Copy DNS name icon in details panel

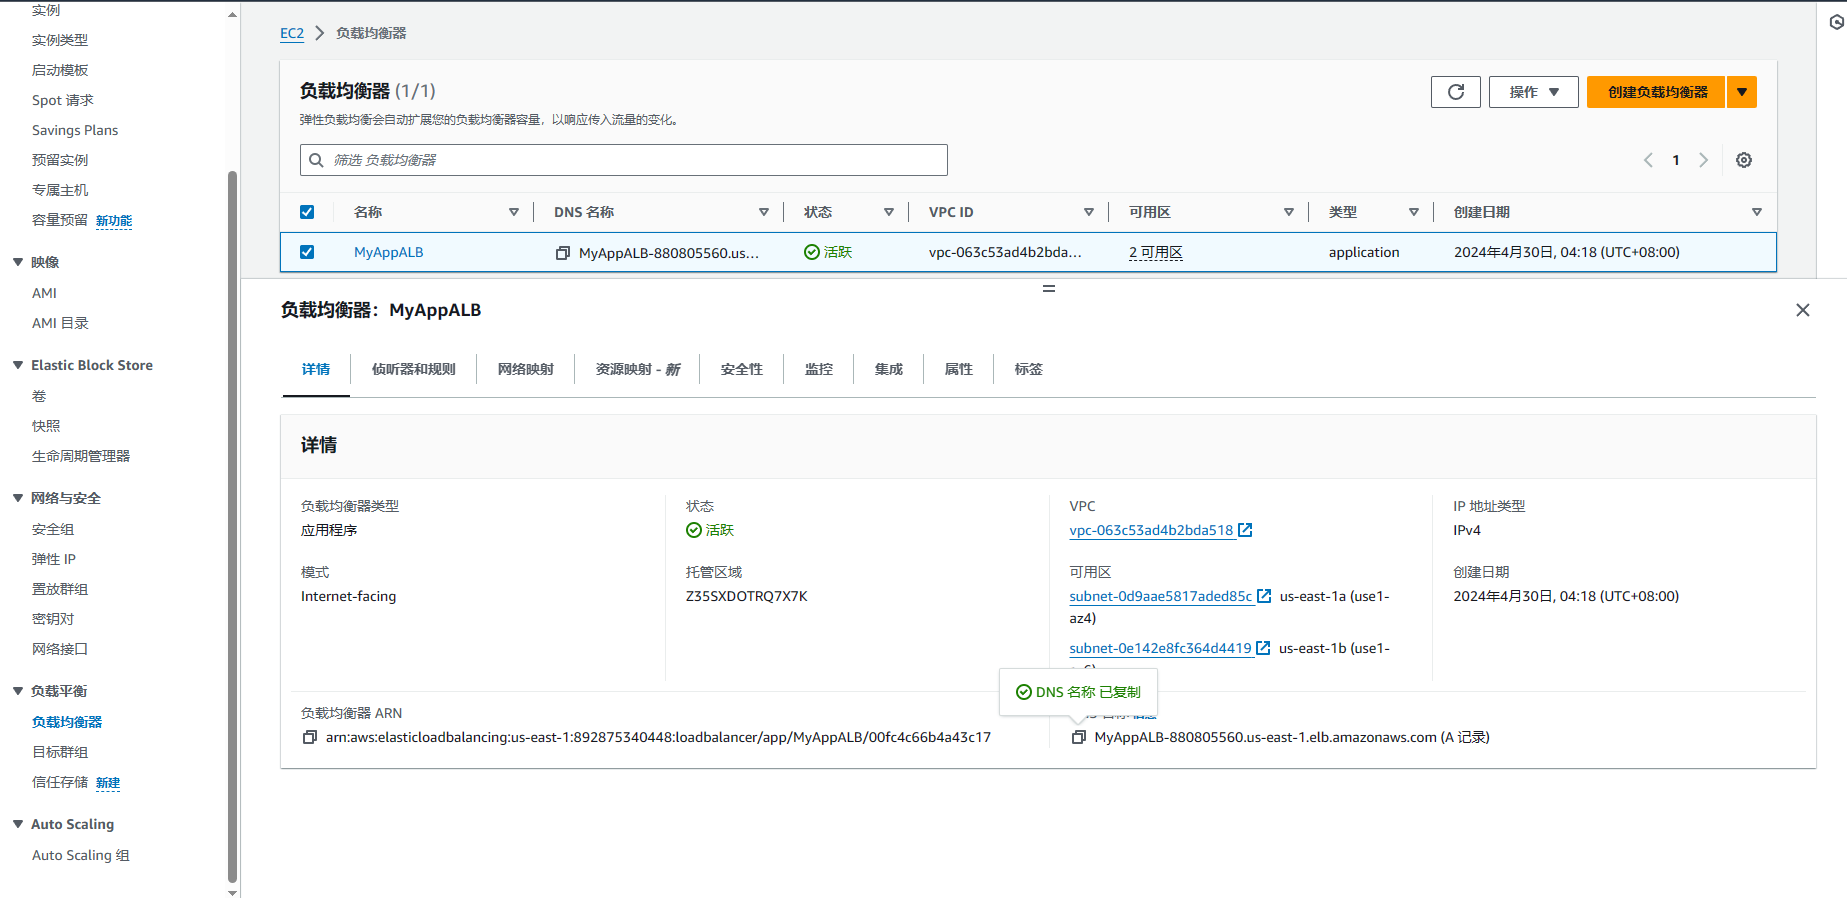tap(1079, 737)
